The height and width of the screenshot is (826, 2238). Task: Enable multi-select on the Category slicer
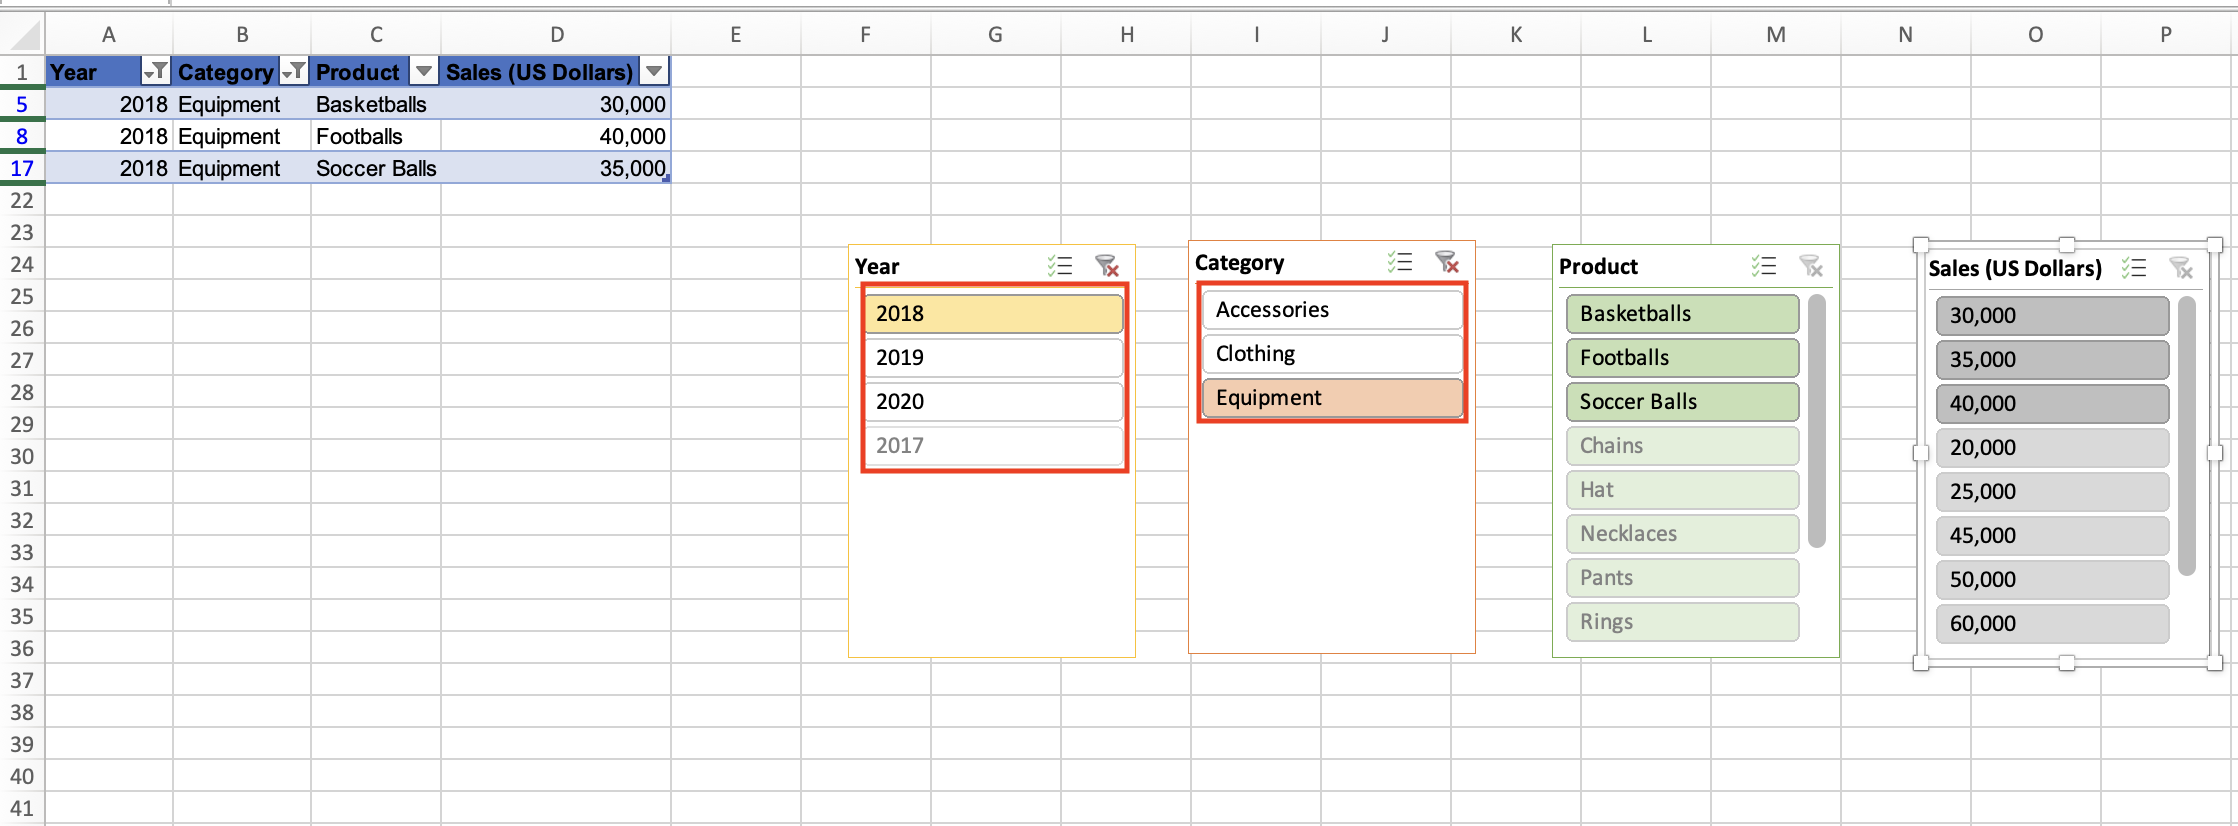tap(1401, 262)
